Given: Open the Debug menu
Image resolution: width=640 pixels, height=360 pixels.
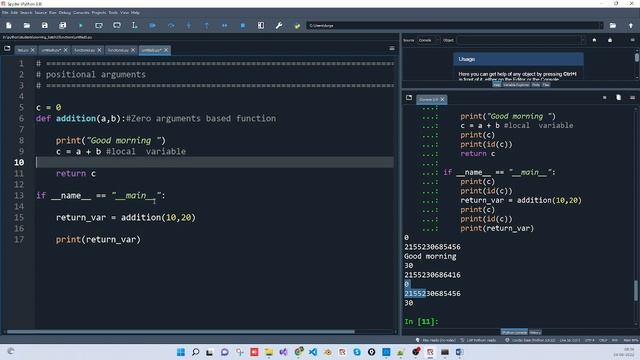Looking at the screenshot, I should coord(64,13).
